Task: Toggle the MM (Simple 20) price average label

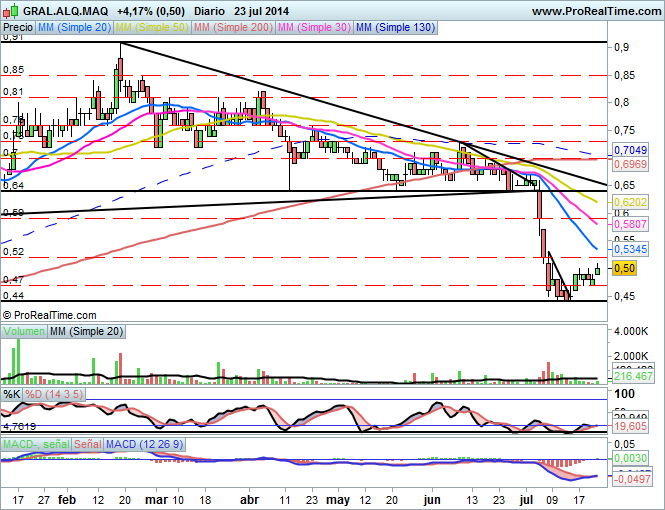Action: click(x=75, y=28)
